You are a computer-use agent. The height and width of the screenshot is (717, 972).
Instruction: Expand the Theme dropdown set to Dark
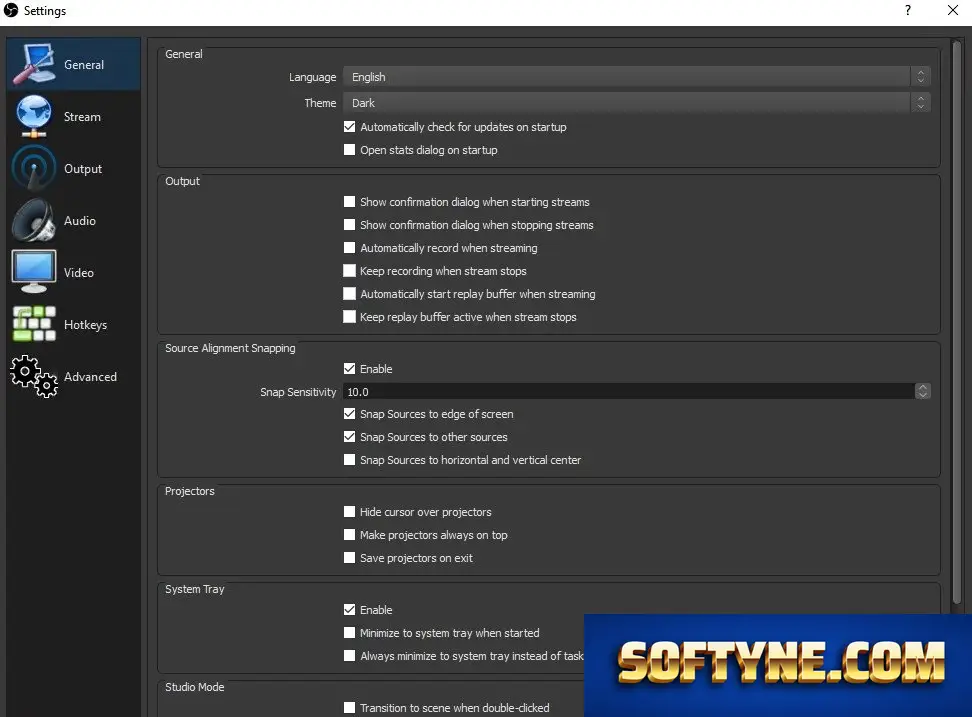pyautogui.click(x=637, y=103)
